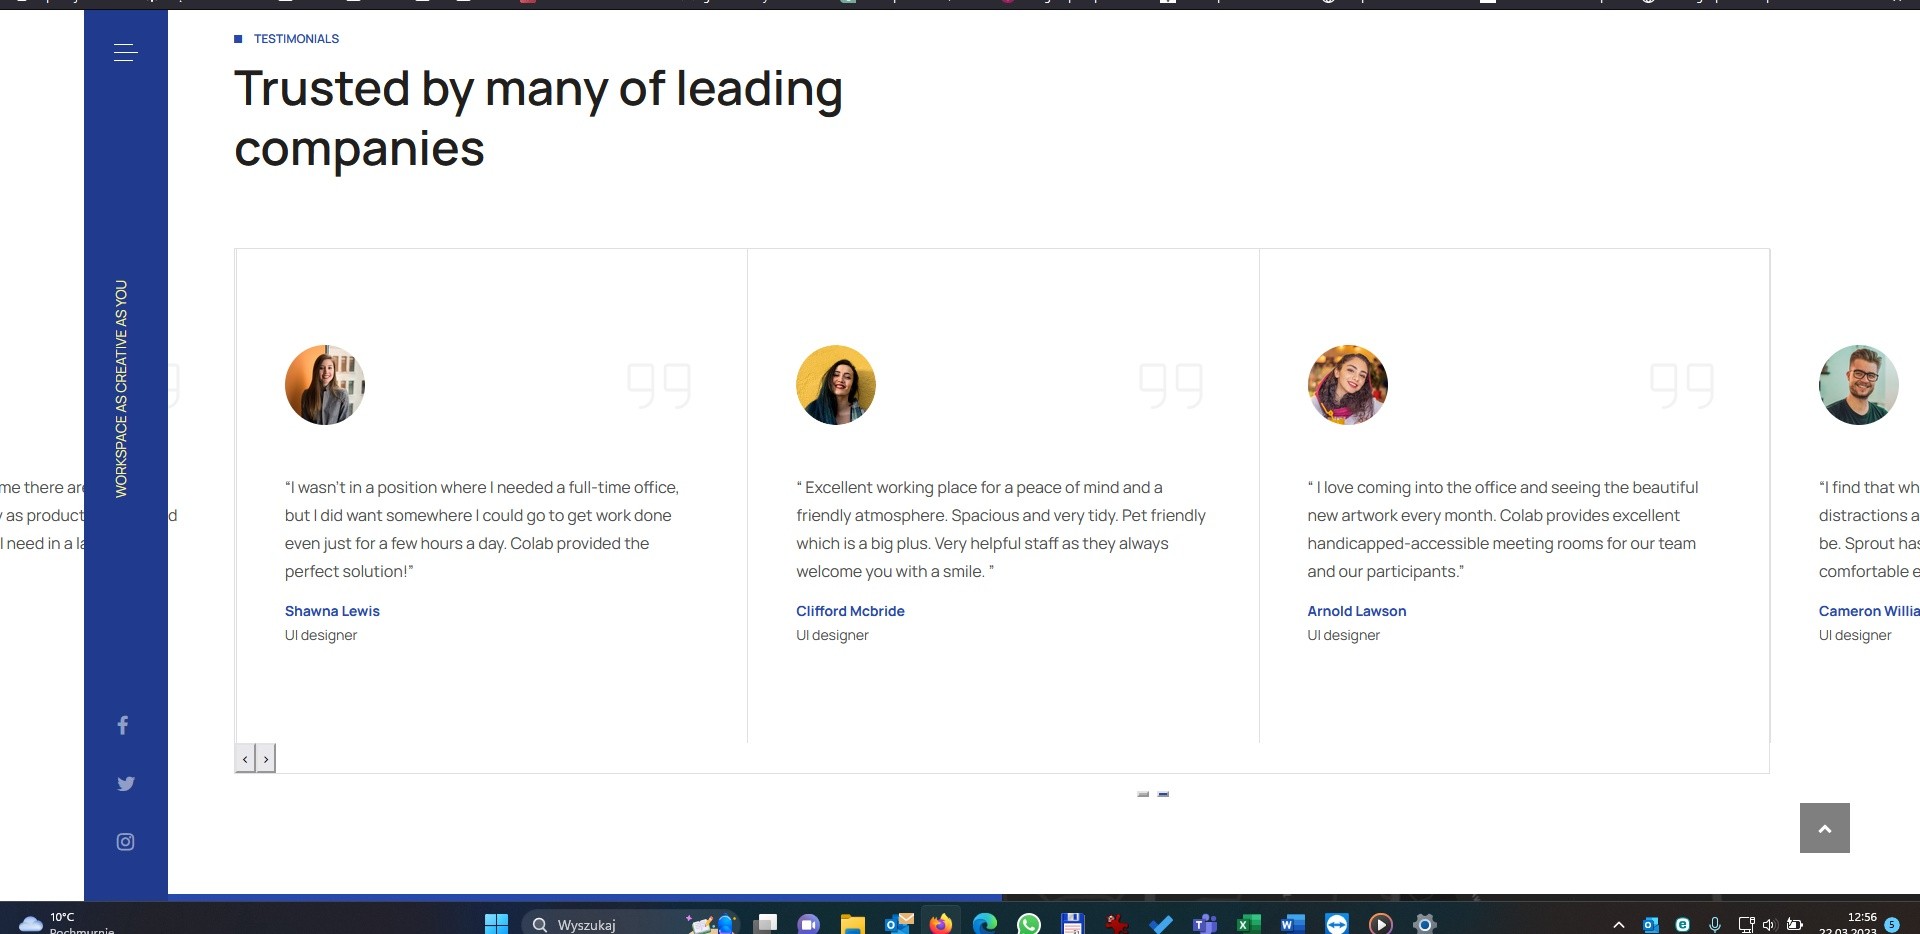Click 'UI designer' under Clifford Mcbride
The image size is (1920, 934).
(x=832, y=635)
